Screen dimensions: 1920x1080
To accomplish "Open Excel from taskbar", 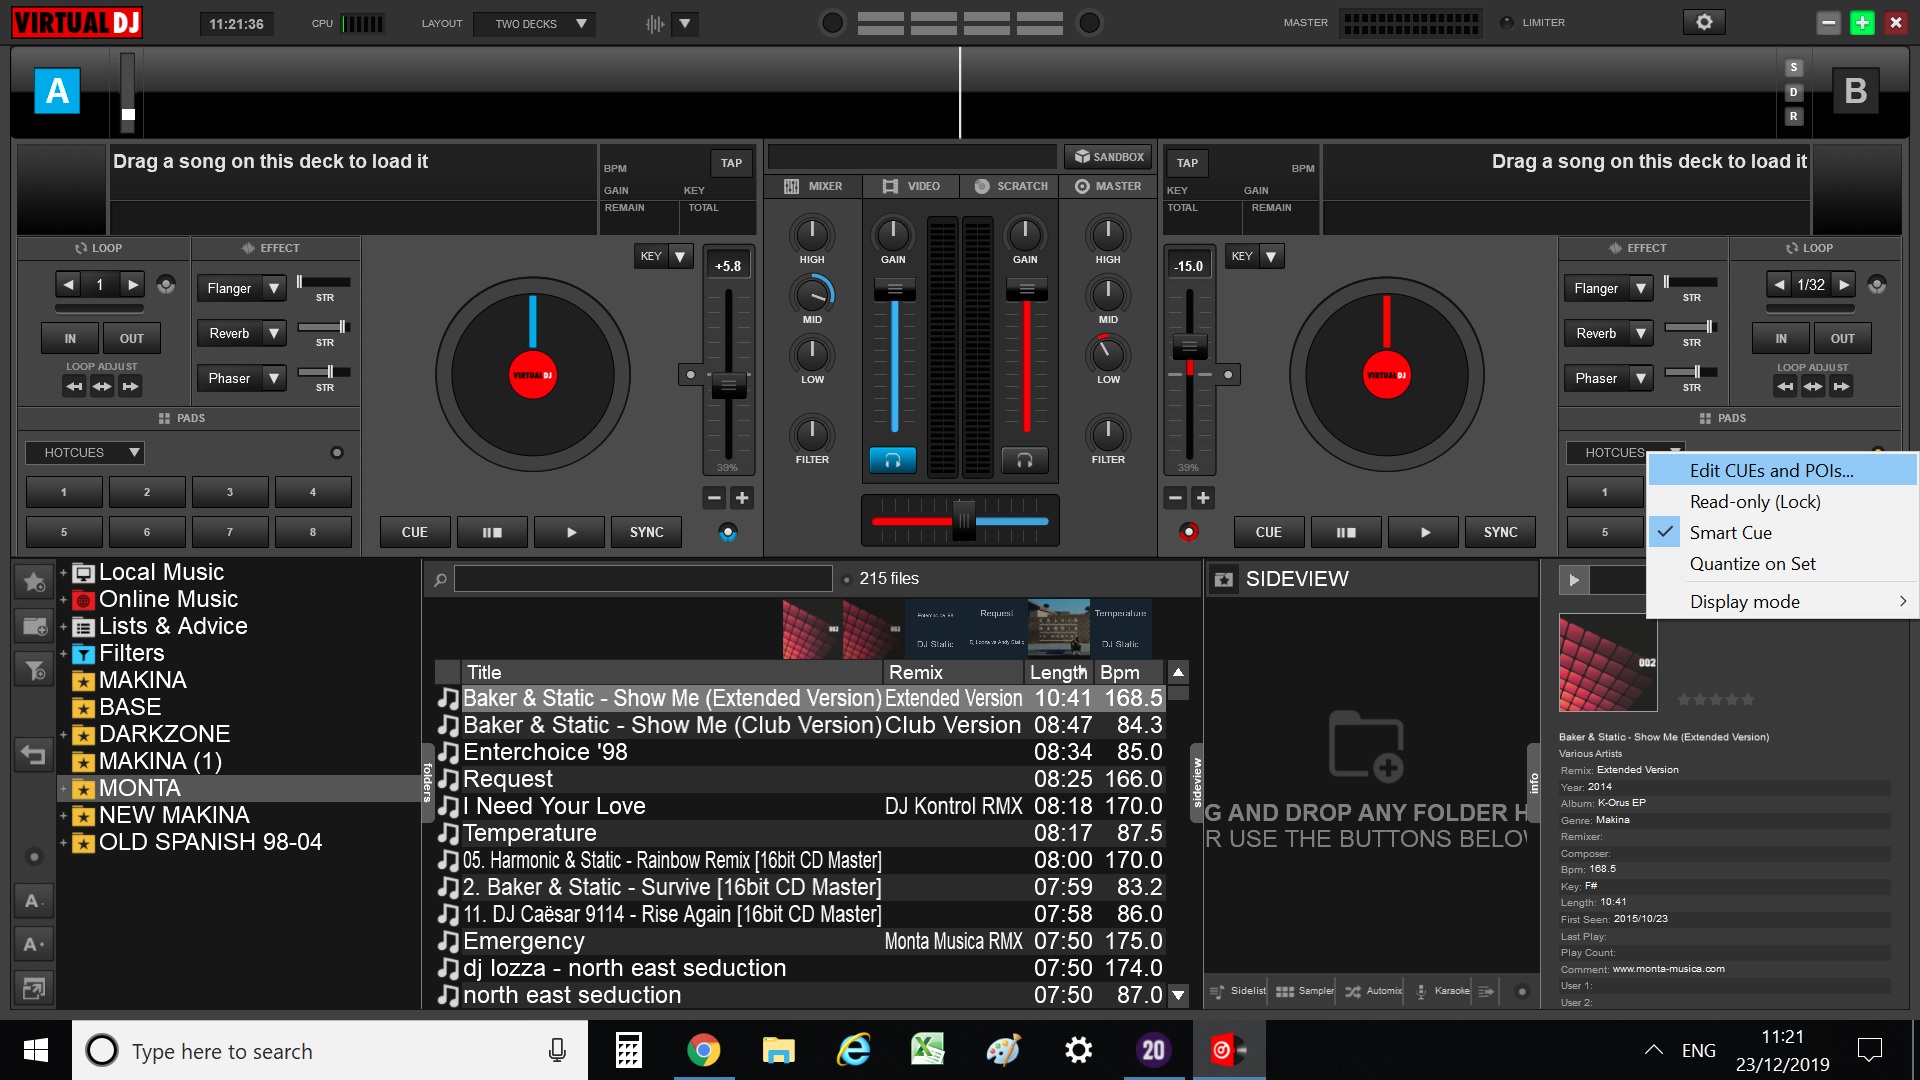I will click(928, 1050).
